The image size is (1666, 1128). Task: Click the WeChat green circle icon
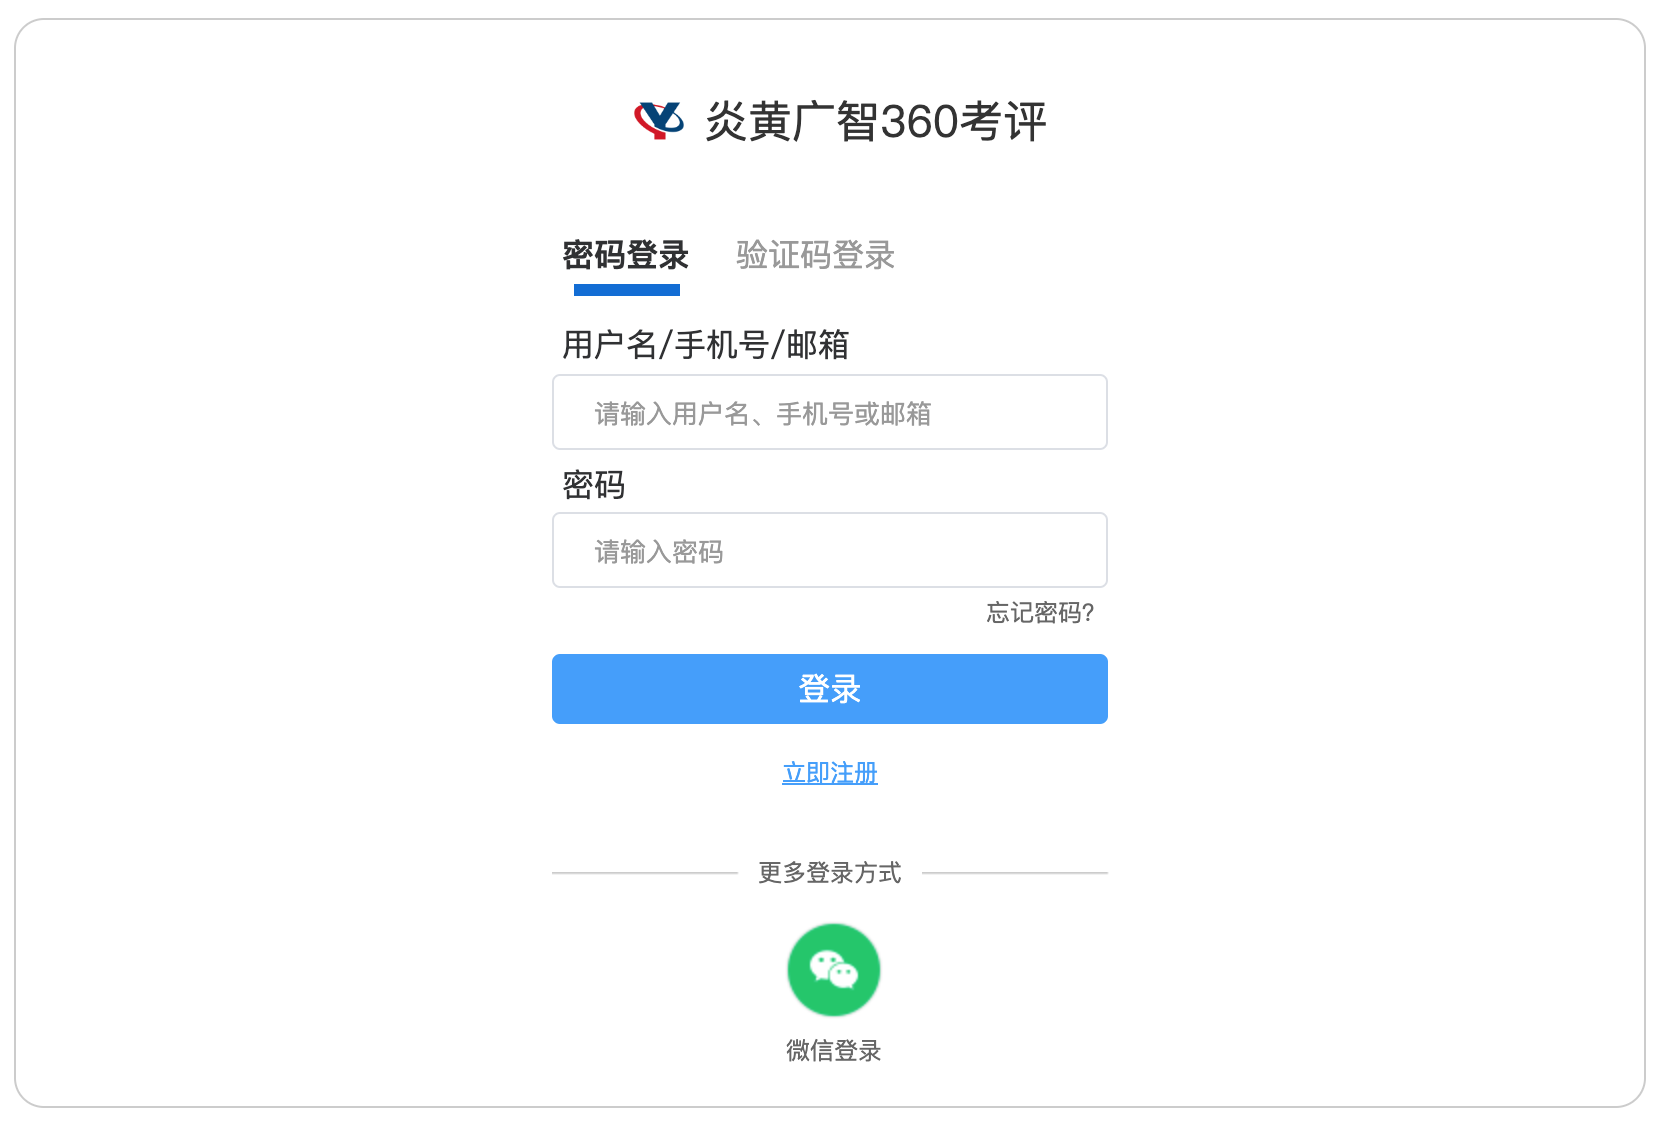[833, 970]
